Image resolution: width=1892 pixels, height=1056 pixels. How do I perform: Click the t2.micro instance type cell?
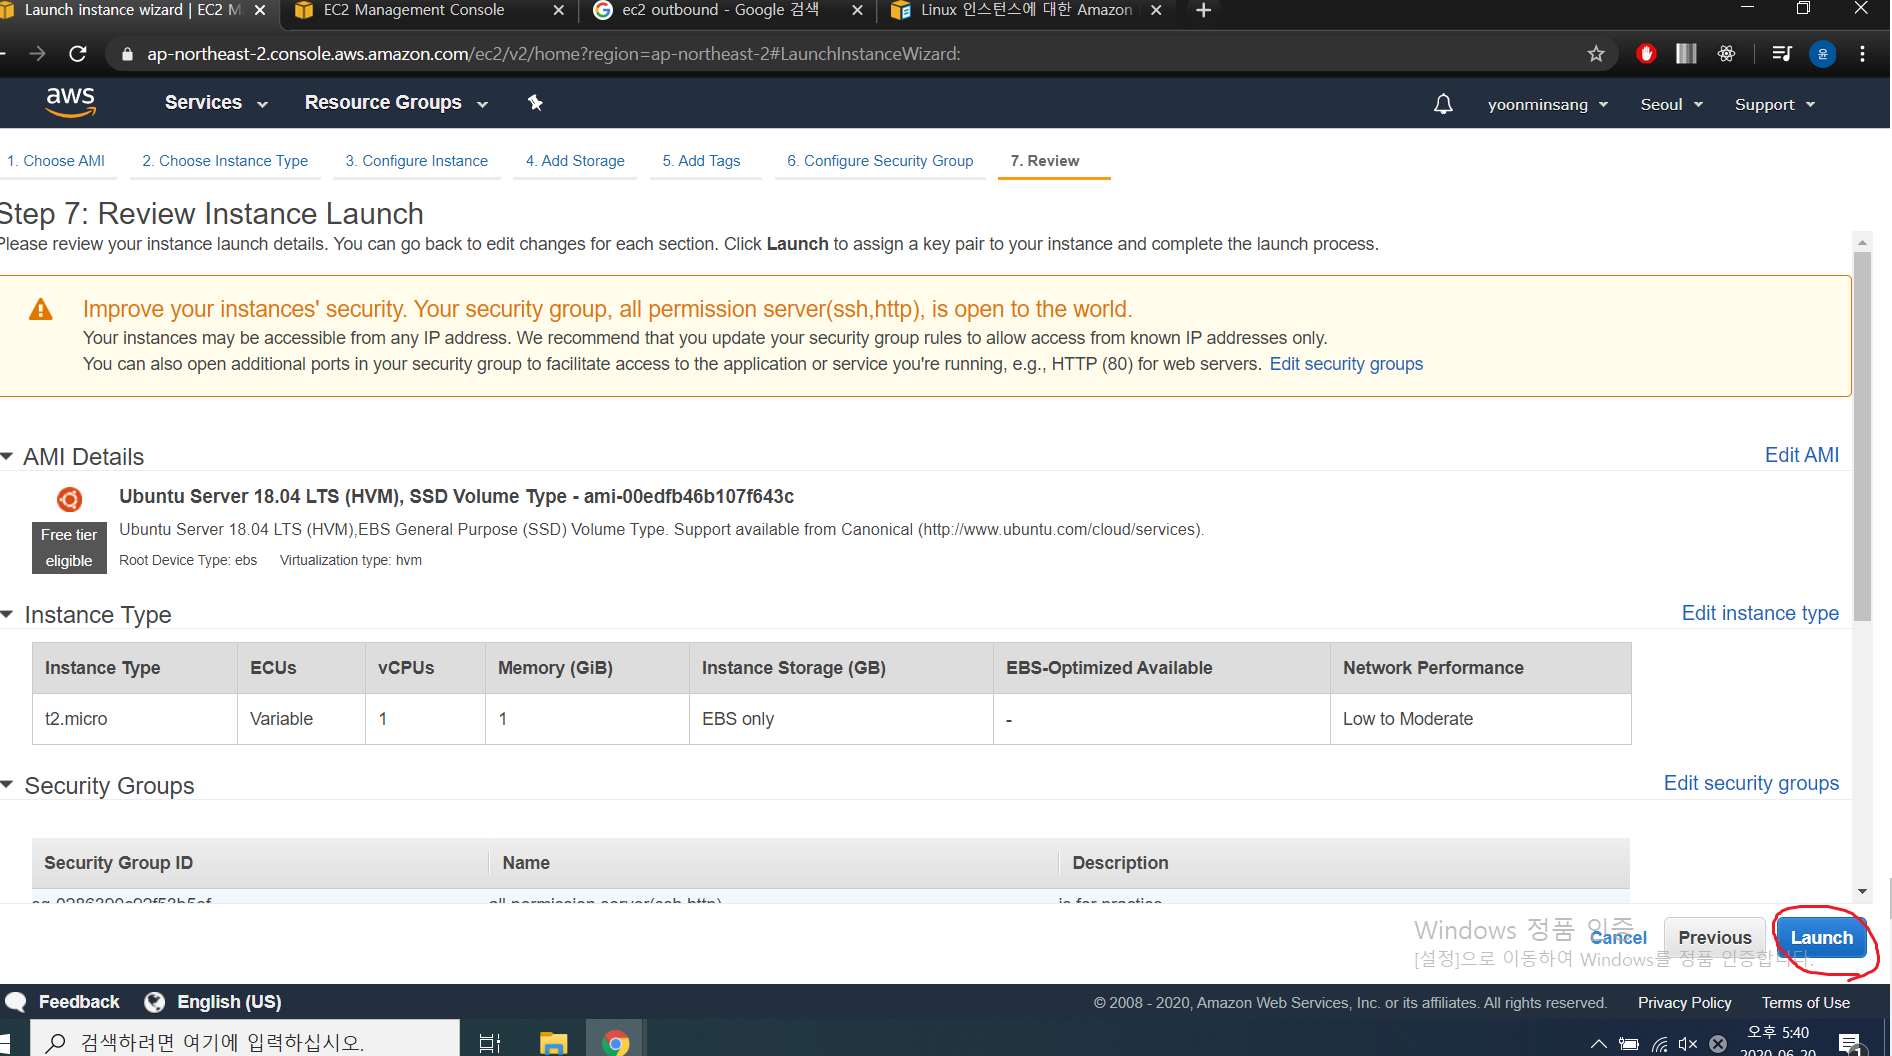tap(134, 719)
